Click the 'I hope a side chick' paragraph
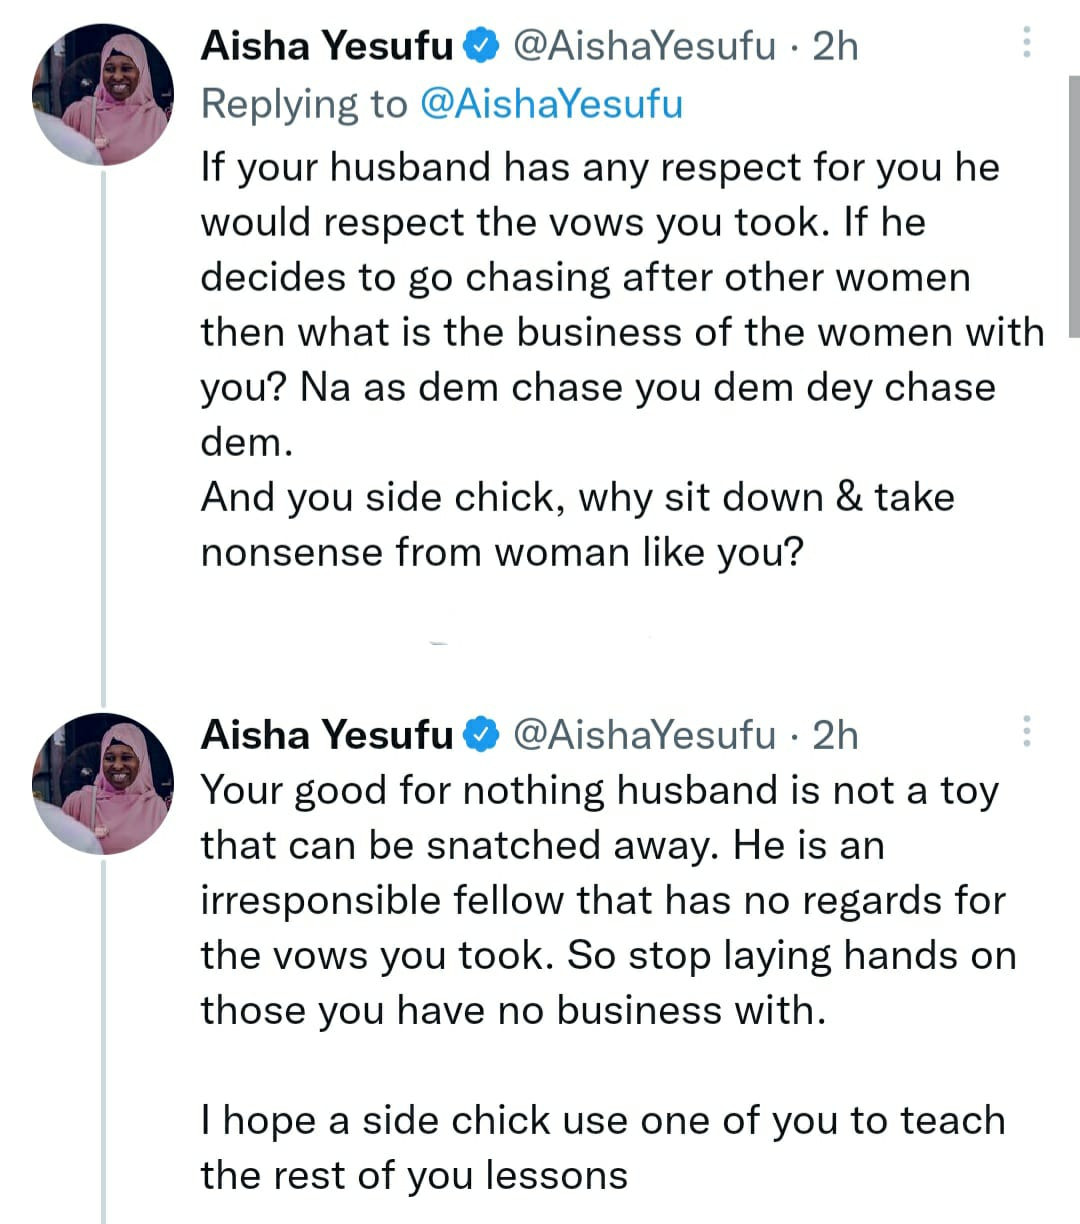Viewport: 1080px width, 1224px height. click(x=600, y=1120)
